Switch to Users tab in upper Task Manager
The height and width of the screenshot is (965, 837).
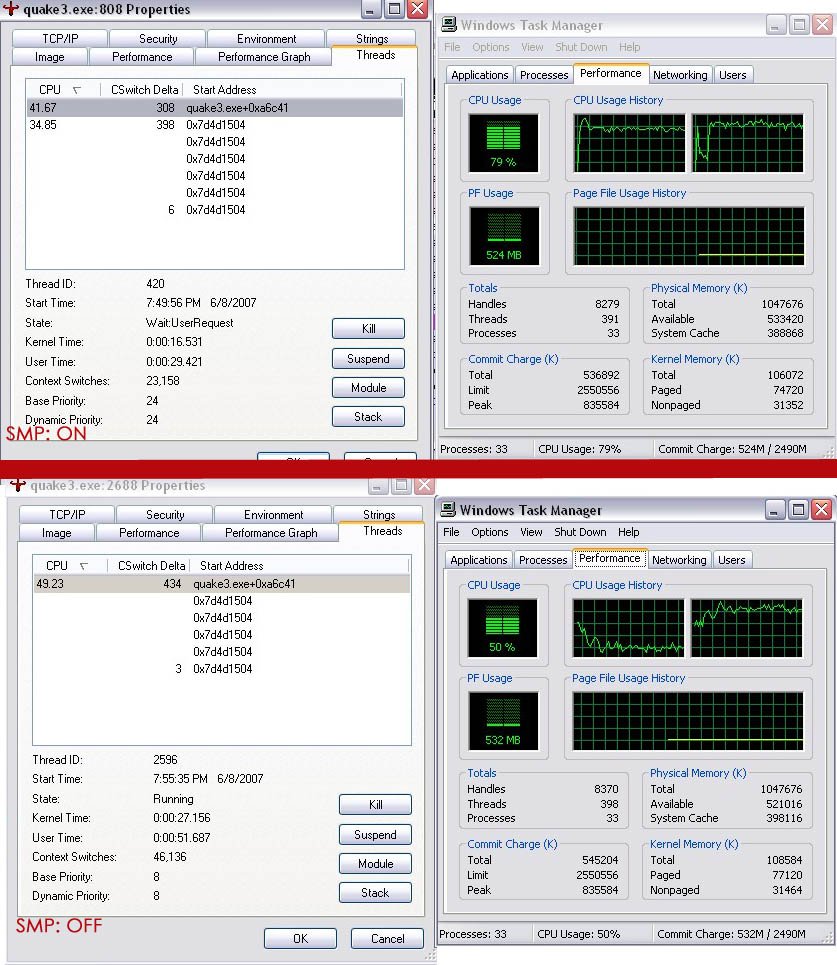(732, 74)
